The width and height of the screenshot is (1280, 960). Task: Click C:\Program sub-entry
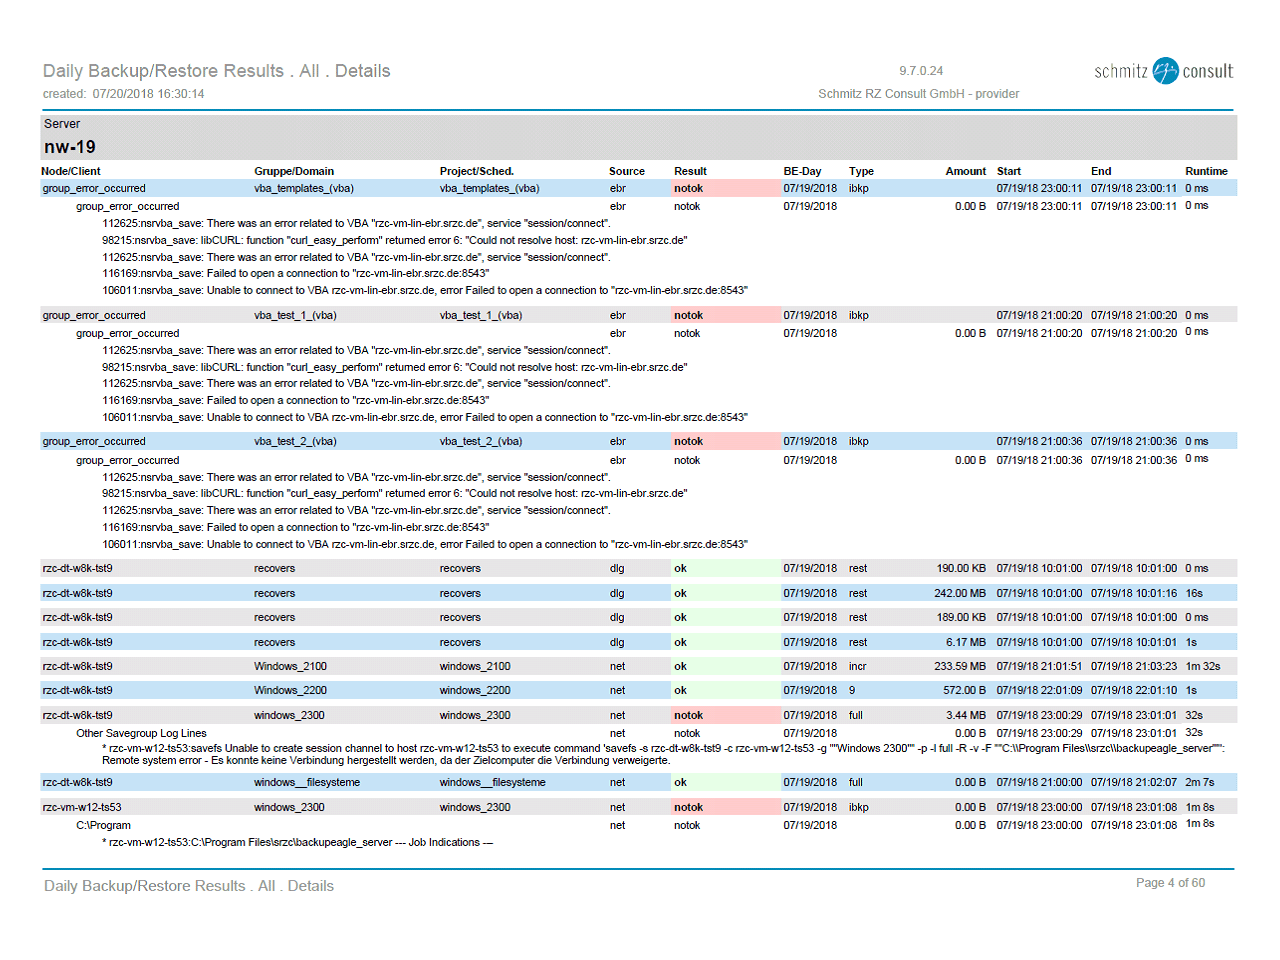coord(103,825)
